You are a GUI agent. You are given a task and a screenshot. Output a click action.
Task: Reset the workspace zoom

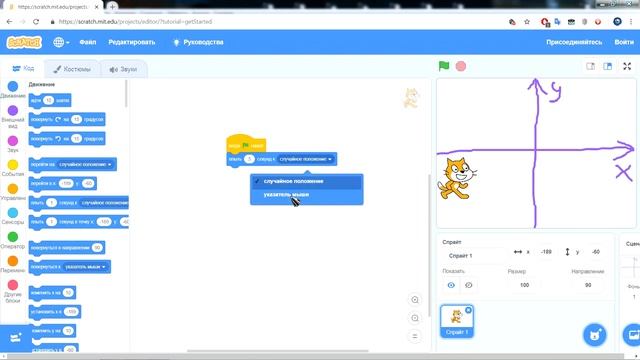pyautogui.click(x=415, y=336)
